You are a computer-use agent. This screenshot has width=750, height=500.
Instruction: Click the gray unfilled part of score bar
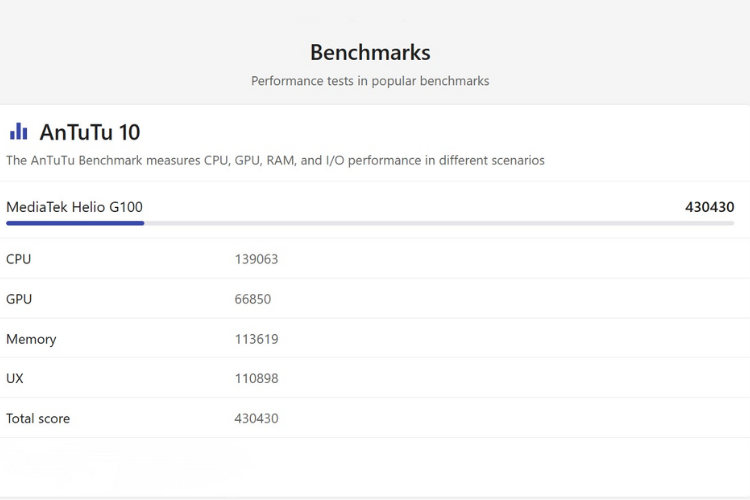point(440,223)
